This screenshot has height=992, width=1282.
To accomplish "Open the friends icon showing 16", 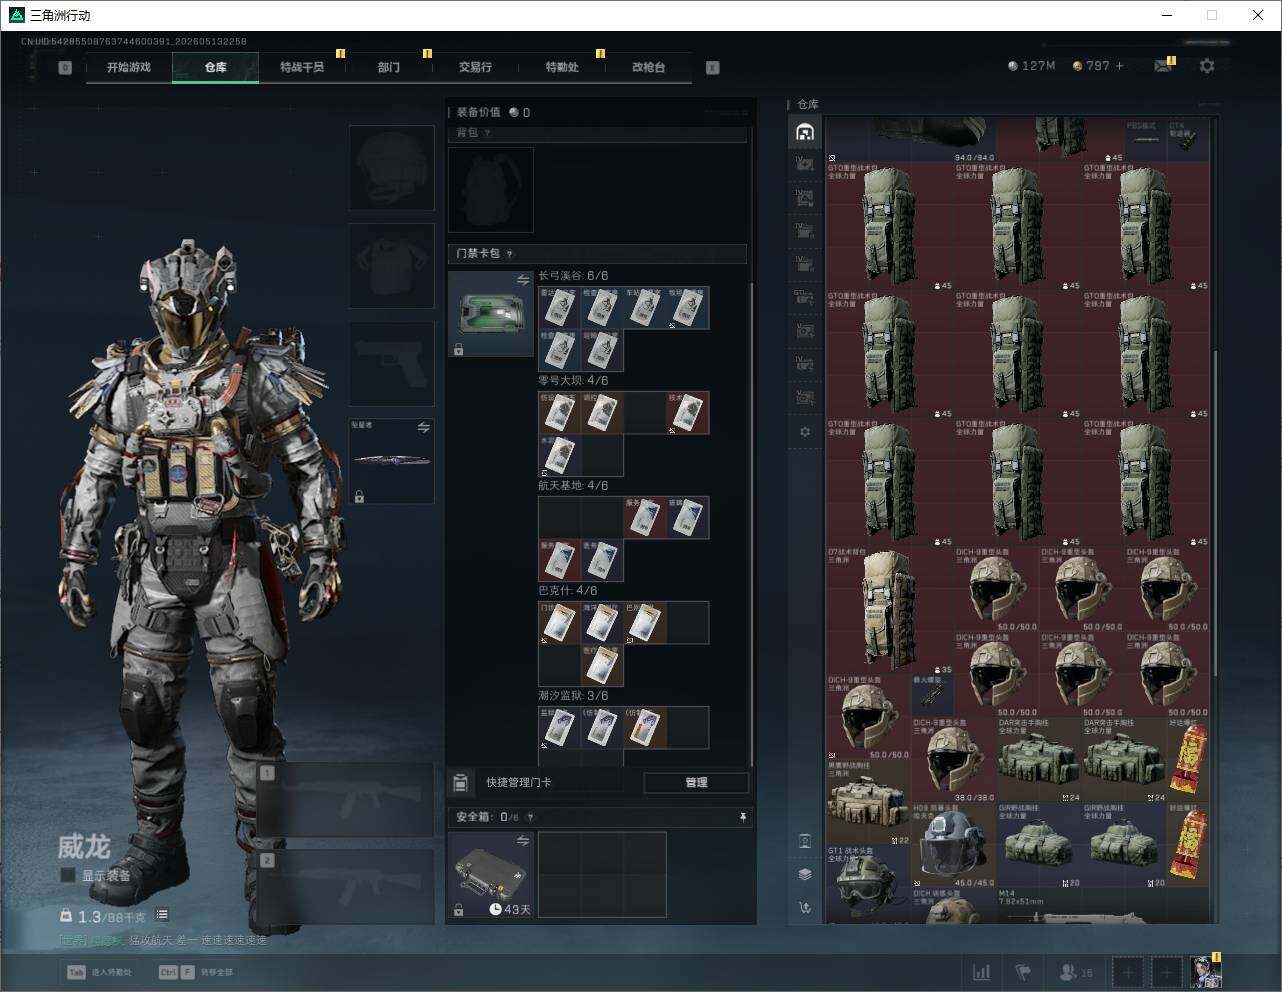I will [x=1076, y=972].
